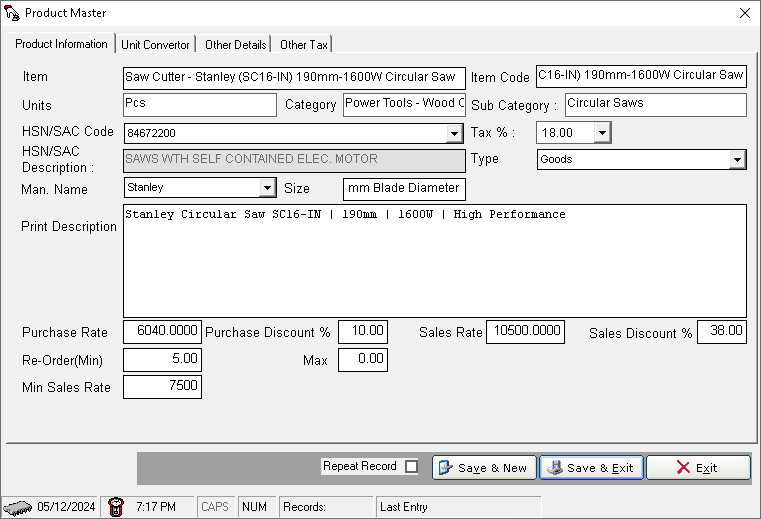The width and height of the screenshot is (761, 519).
Task: Click the Exit button
Action: pos(698,468)
